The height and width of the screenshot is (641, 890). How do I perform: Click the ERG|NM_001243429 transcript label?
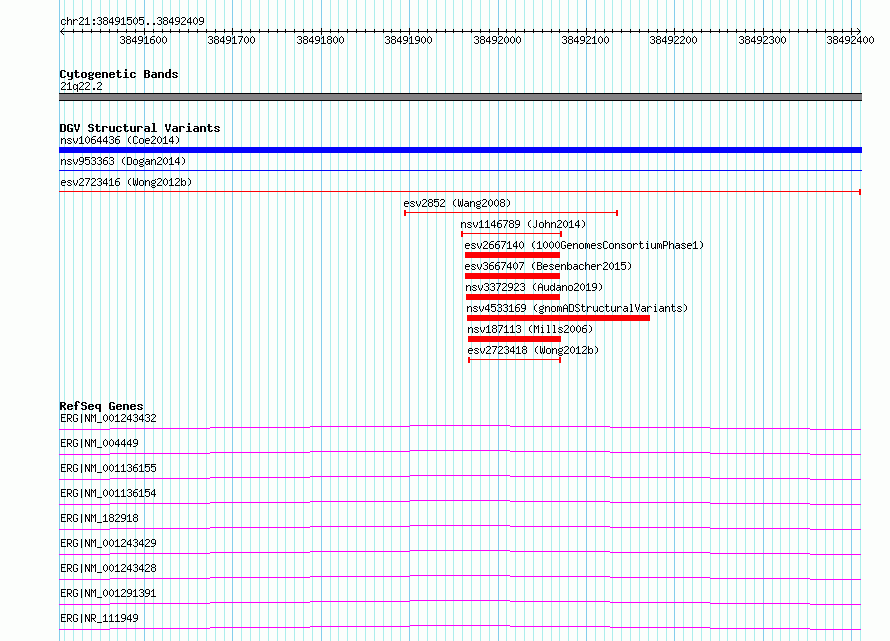pos(108,543)
